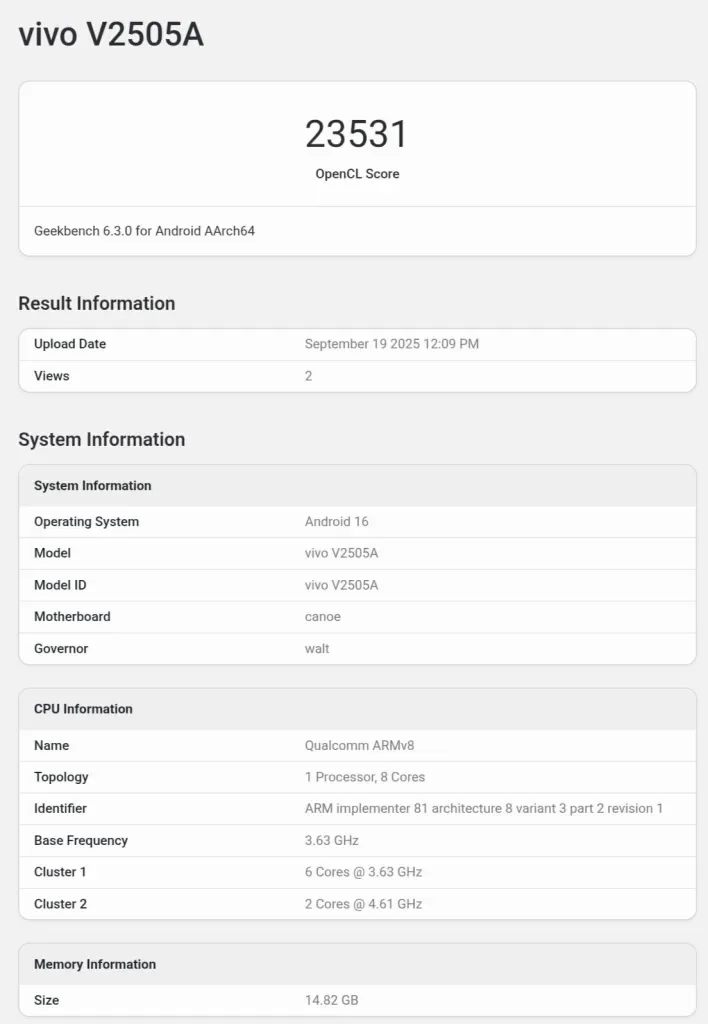Select the Model ID row label
The image size is (708, 1024).
[60, 585]
